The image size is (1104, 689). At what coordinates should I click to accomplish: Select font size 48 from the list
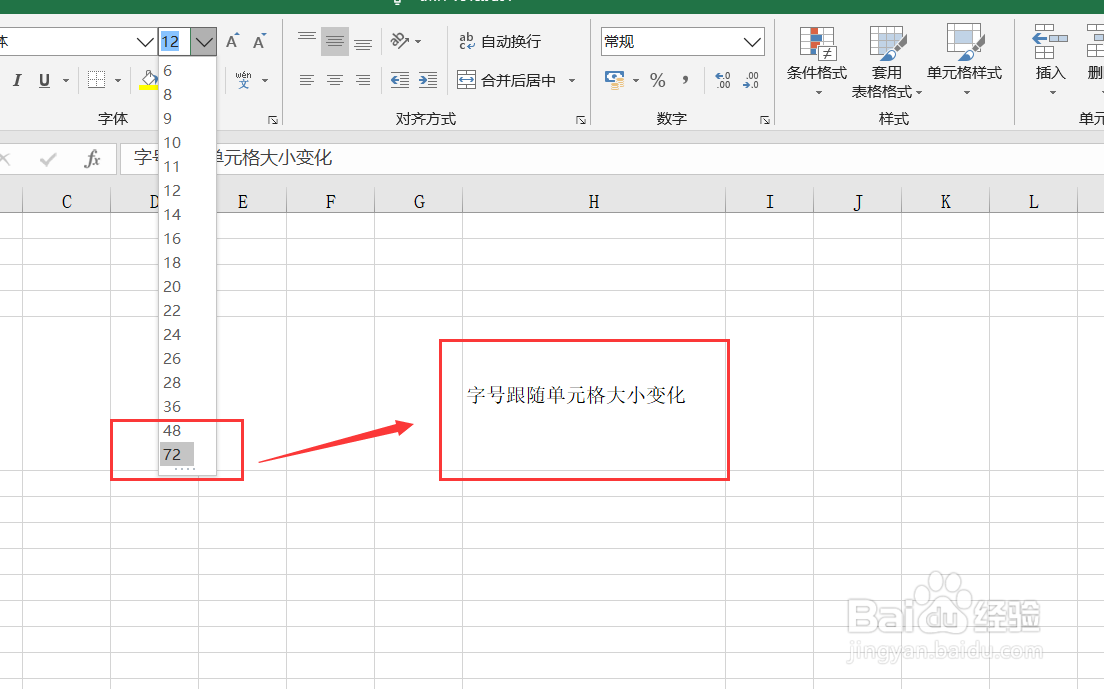click(174, 430)
